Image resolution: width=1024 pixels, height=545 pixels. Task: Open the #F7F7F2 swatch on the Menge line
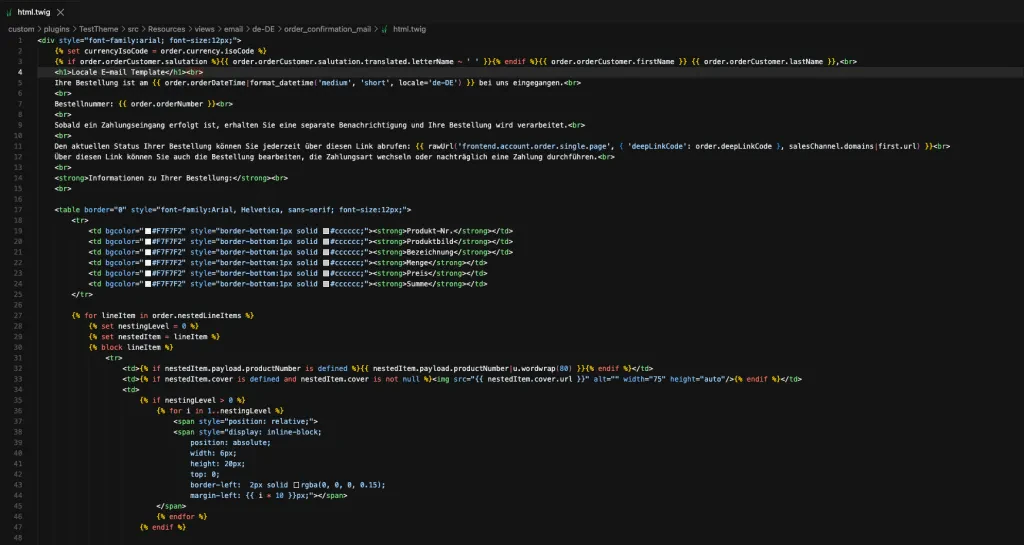tap(148, 263)
